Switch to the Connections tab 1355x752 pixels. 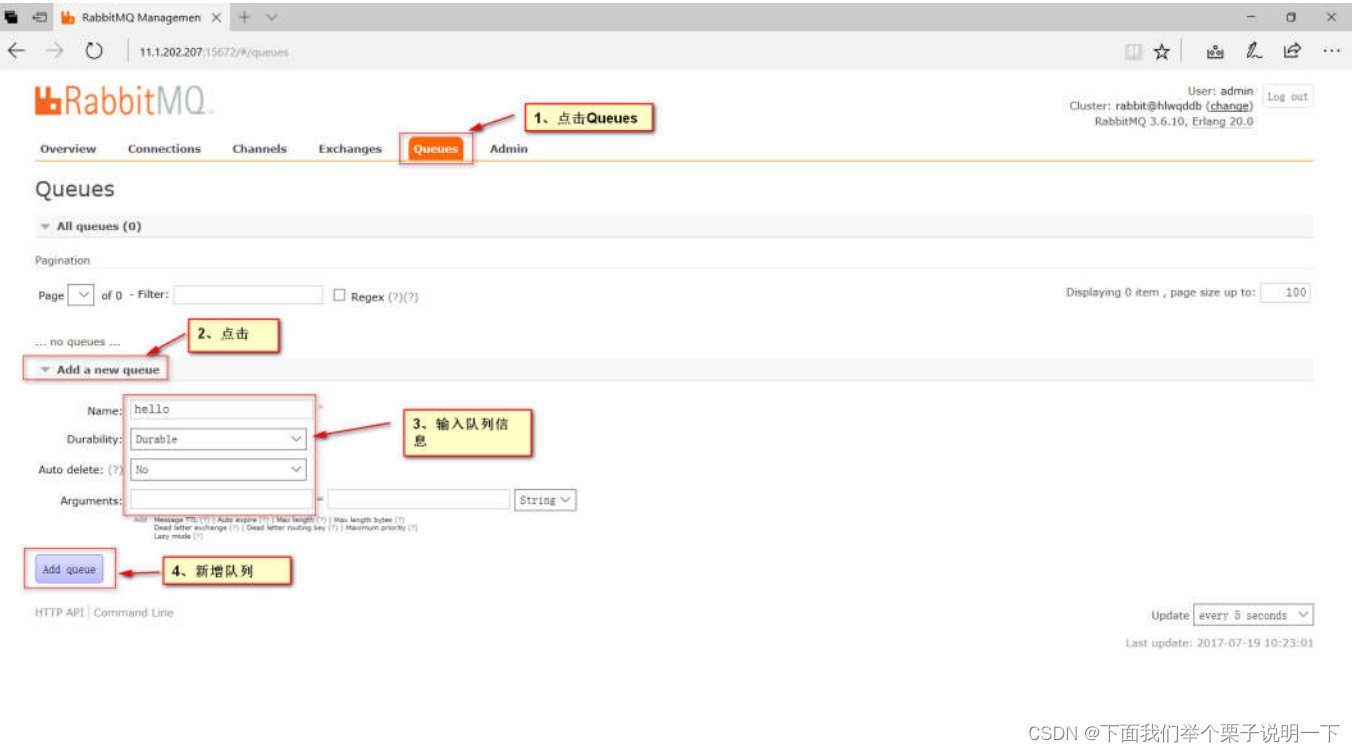164,149
